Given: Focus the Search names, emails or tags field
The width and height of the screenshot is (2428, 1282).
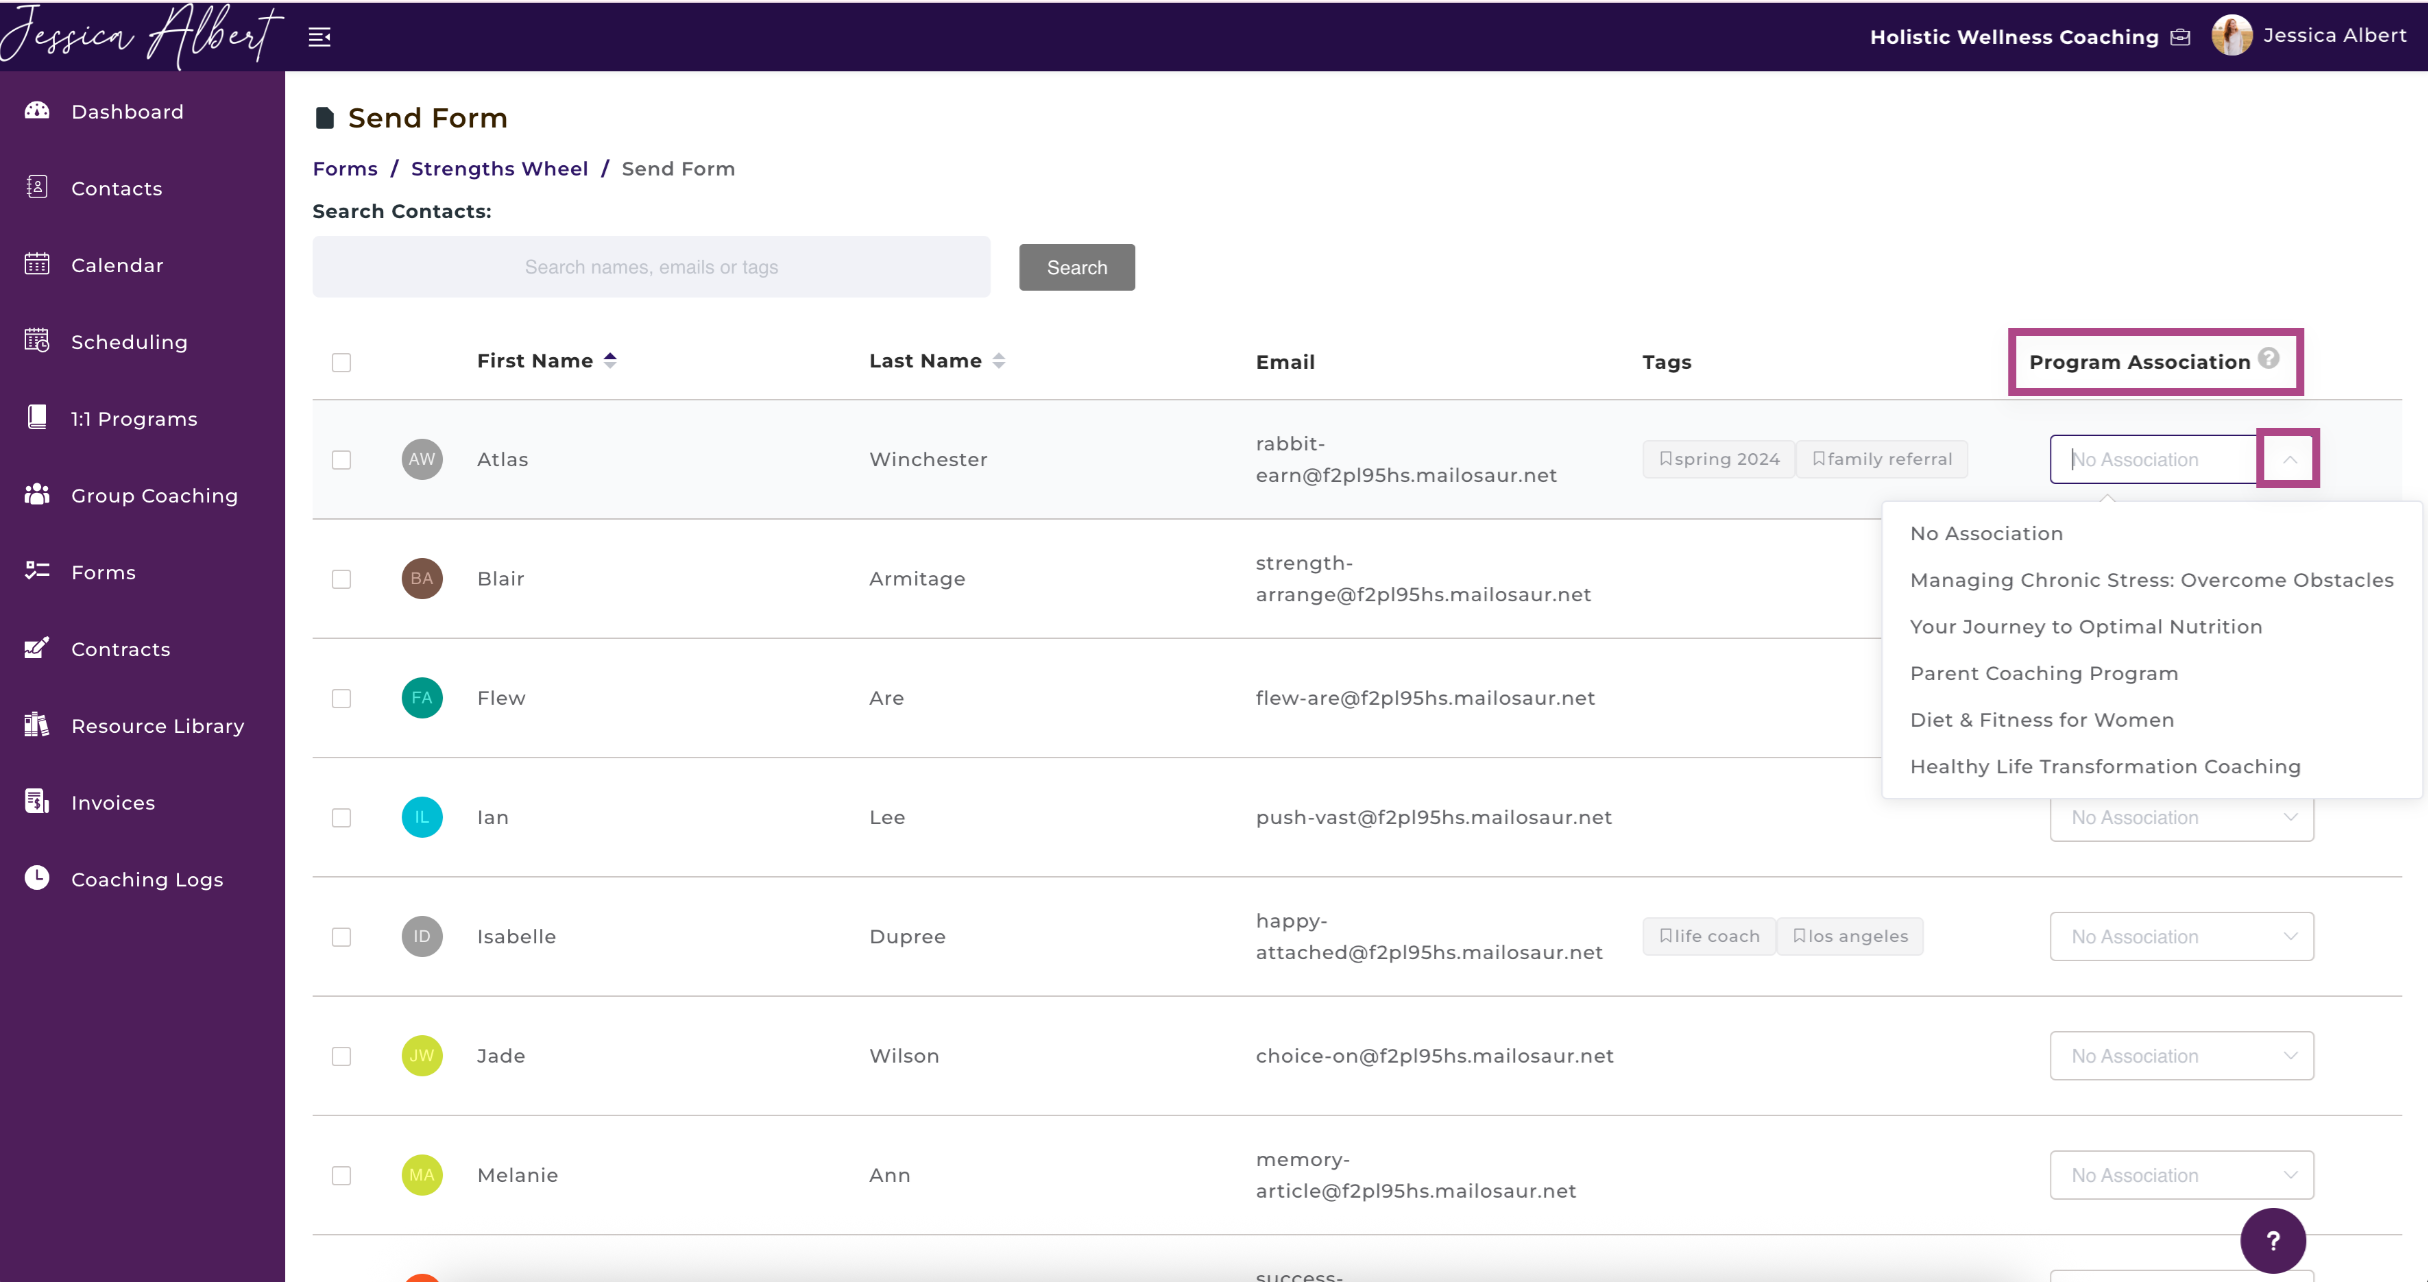Looking at the screenshot, I should tap(651, 267).
